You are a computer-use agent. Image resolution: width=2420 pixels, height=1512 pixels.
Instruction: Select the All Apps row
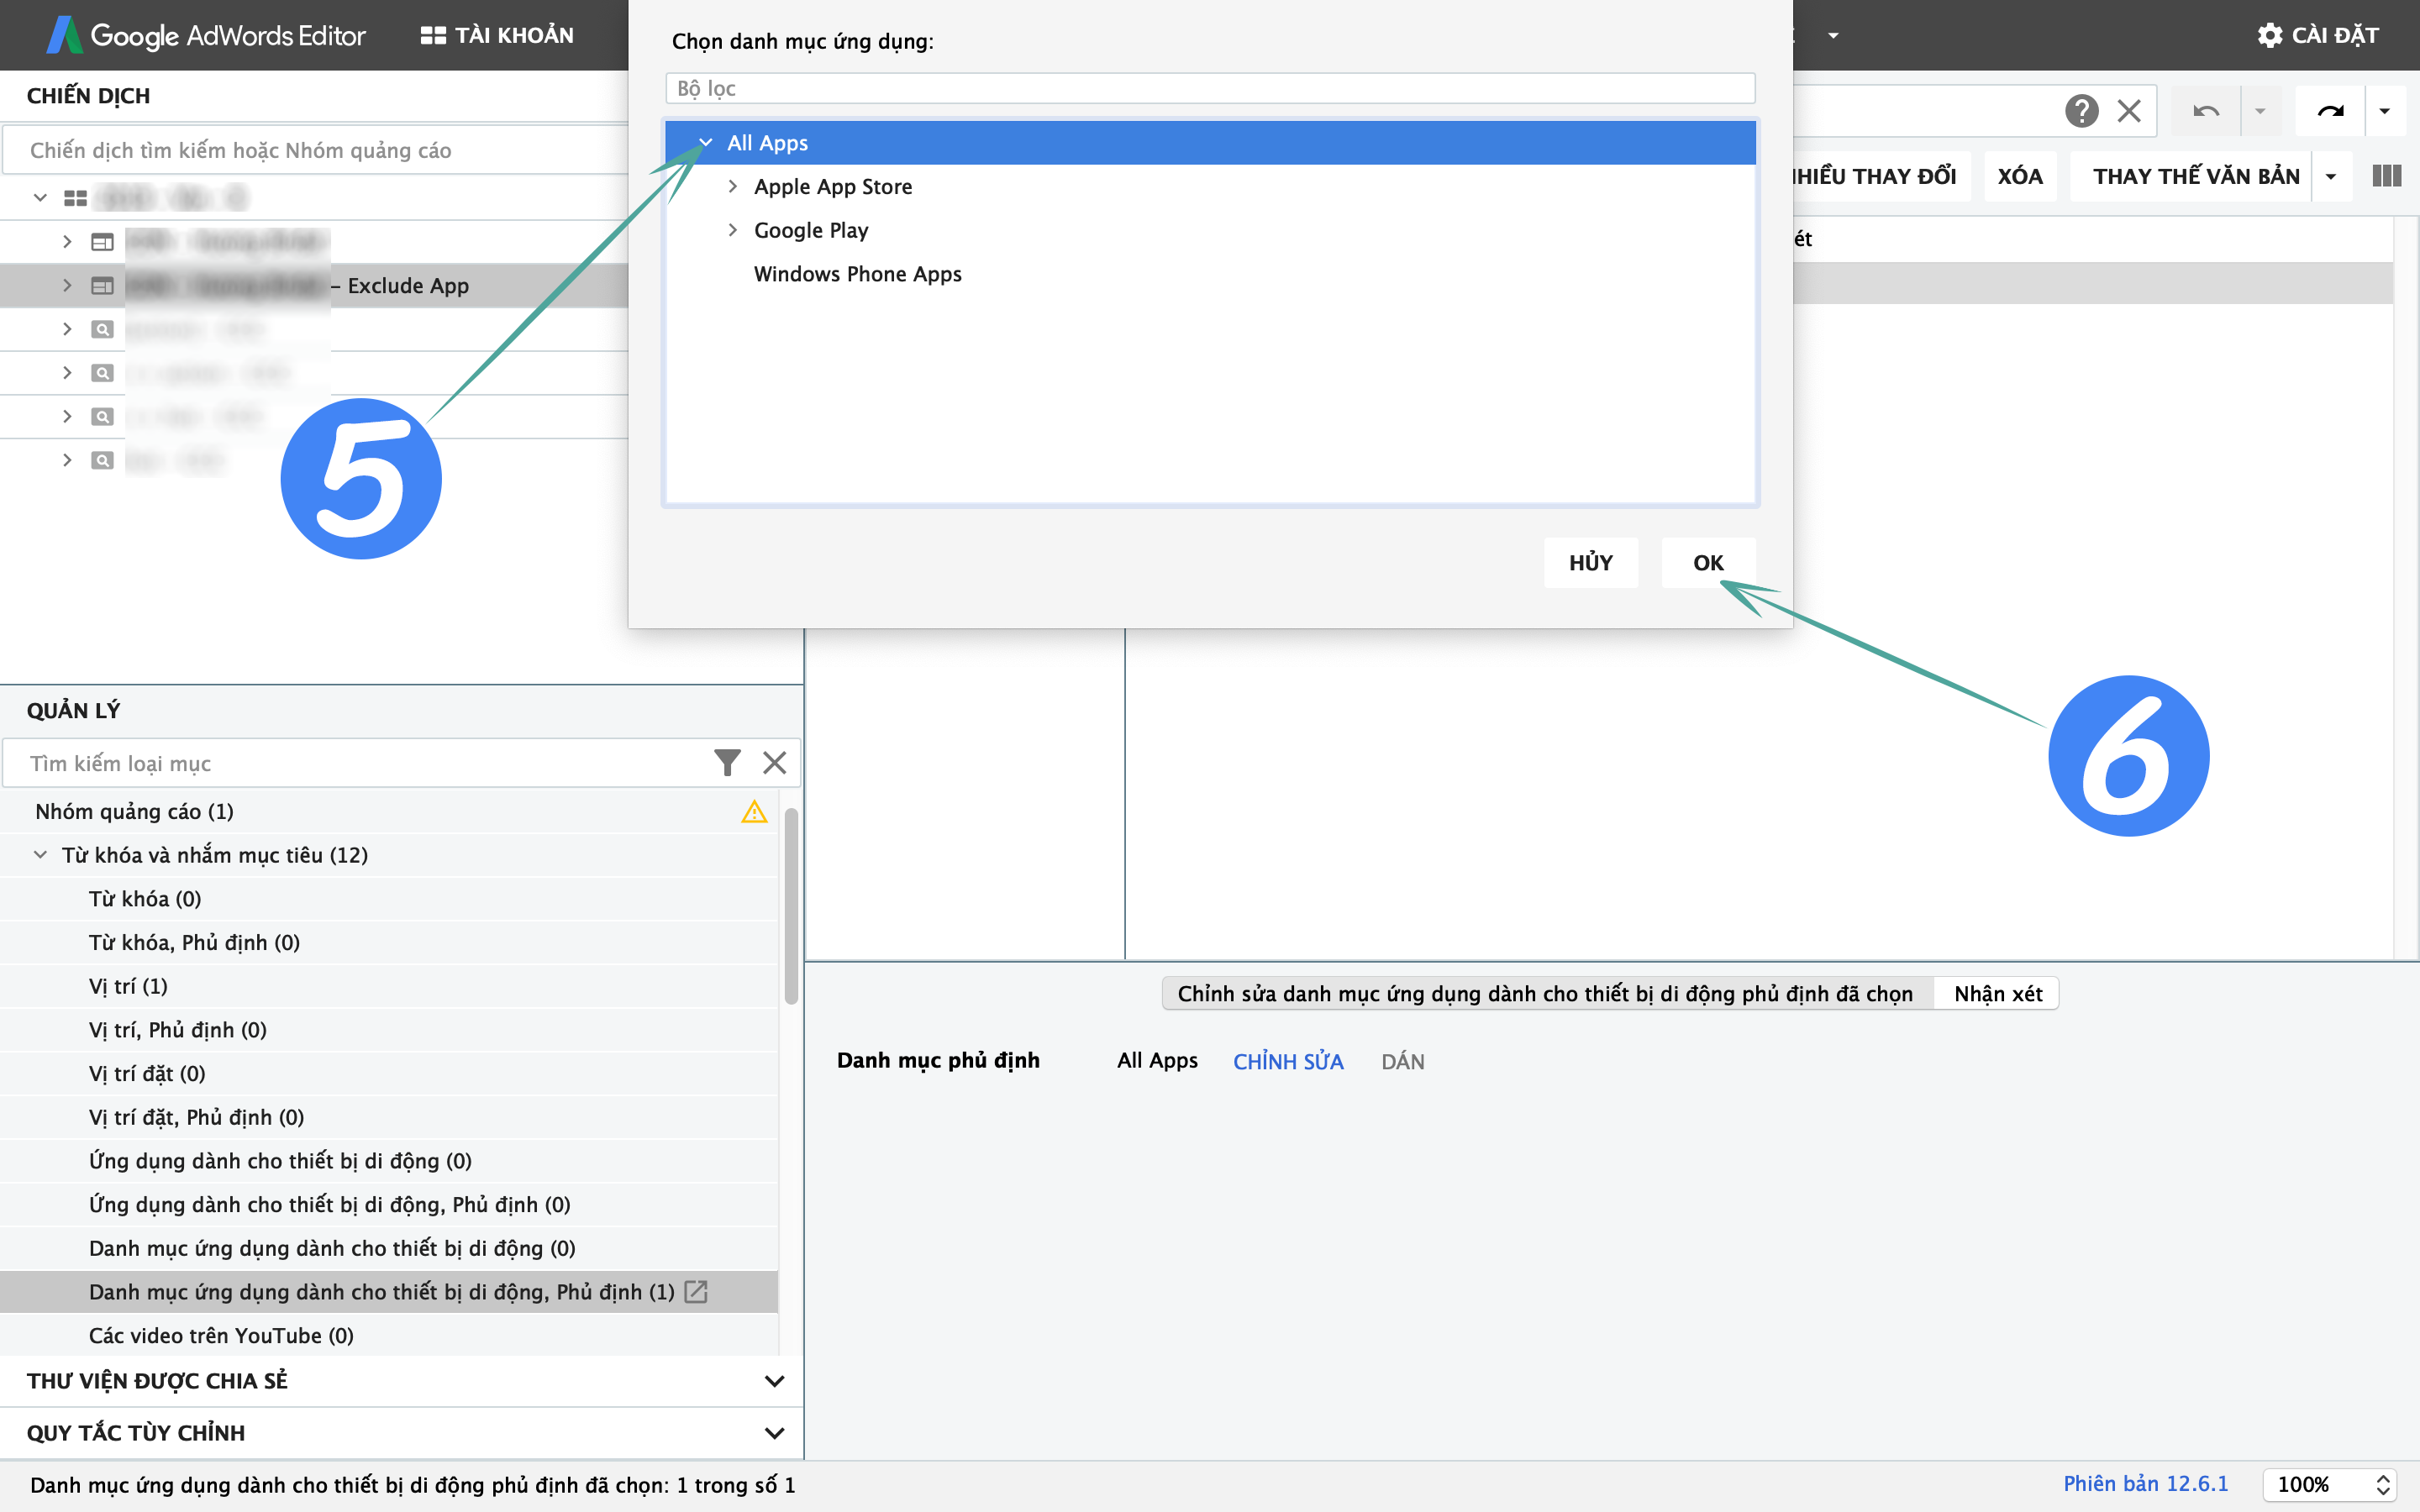click(1210, 143)
